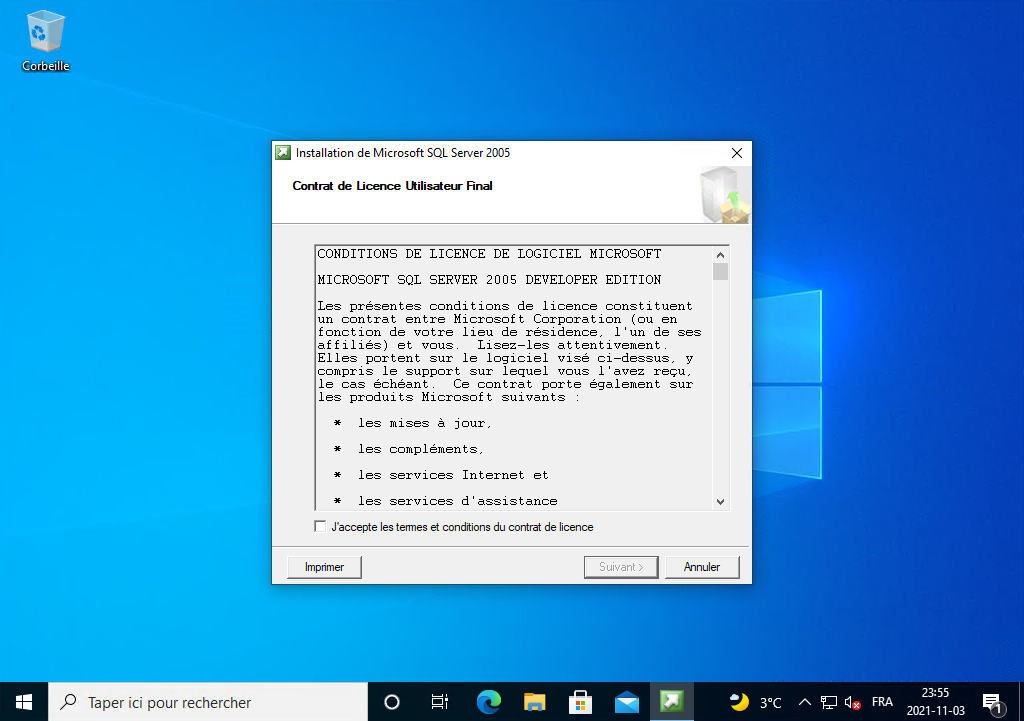The image size is (1024, 721).
Task: Open the Mail app from the taskbar
Action: [627, 702]
